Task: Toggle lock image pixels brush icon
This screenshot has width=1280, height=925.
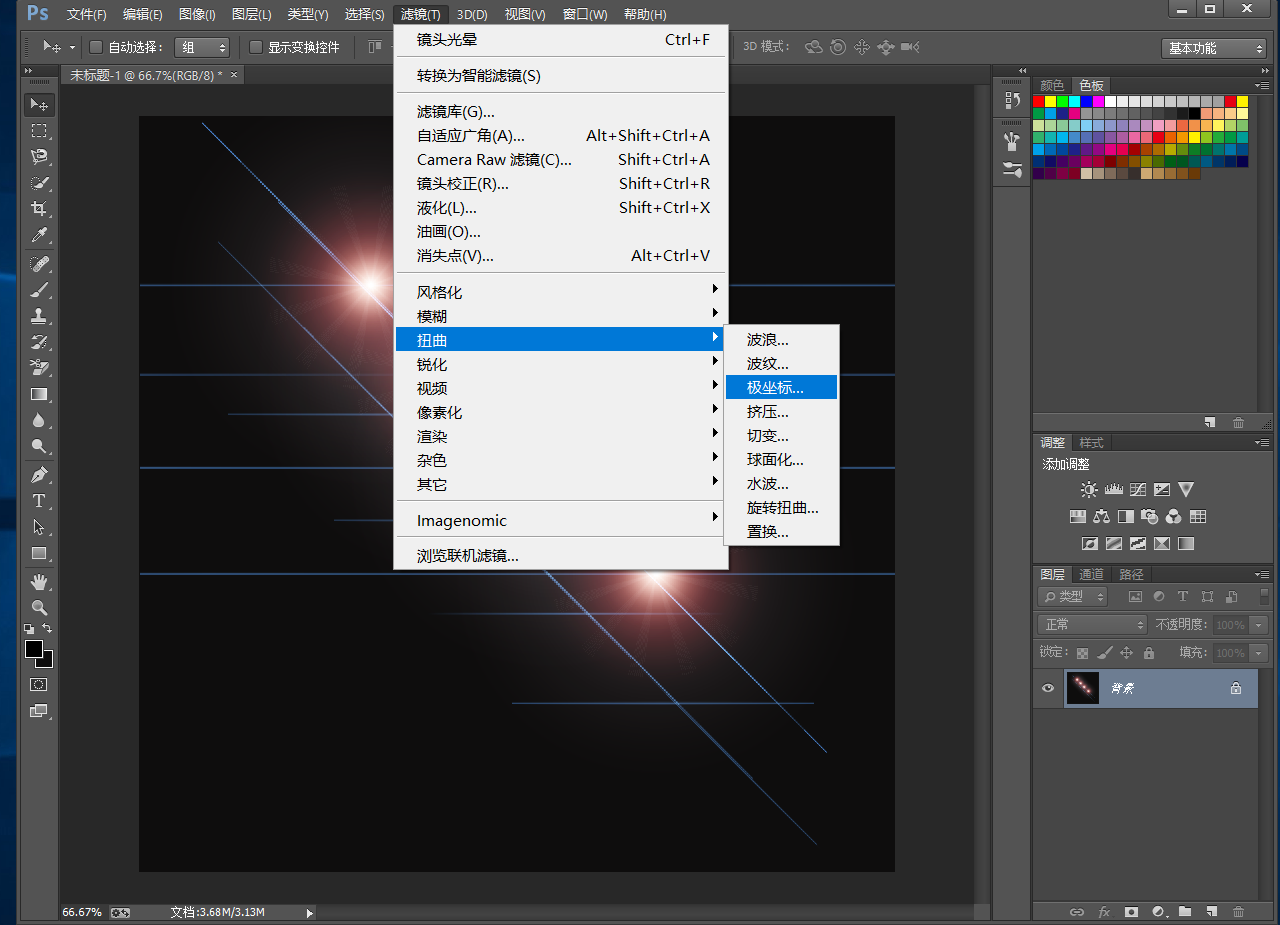Action: pyautogui.click(x=1104, y=653)
